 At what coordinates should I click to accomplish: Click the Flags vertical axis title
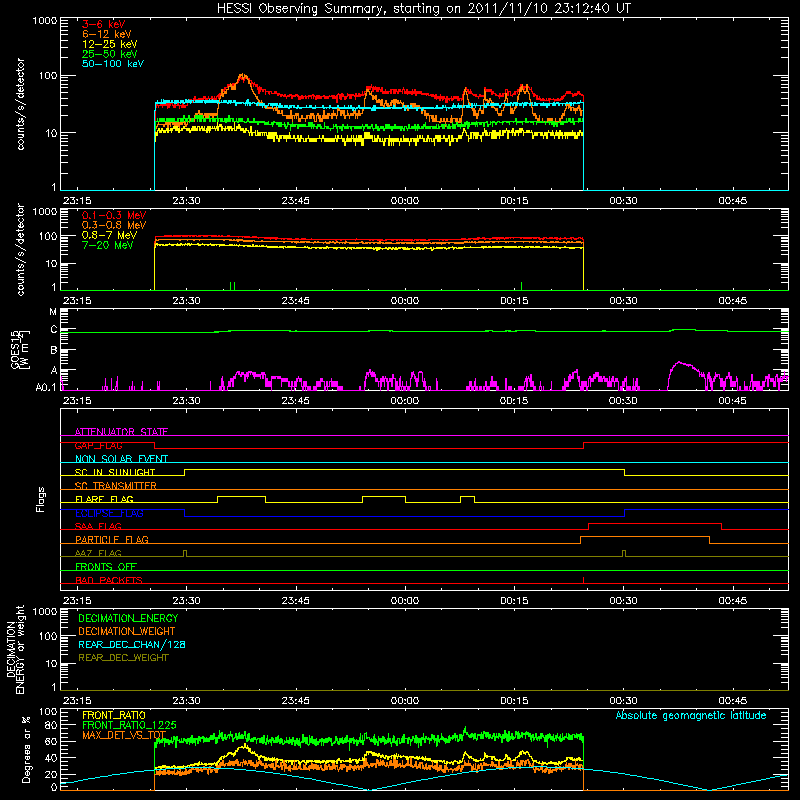(x=40, y=499)
